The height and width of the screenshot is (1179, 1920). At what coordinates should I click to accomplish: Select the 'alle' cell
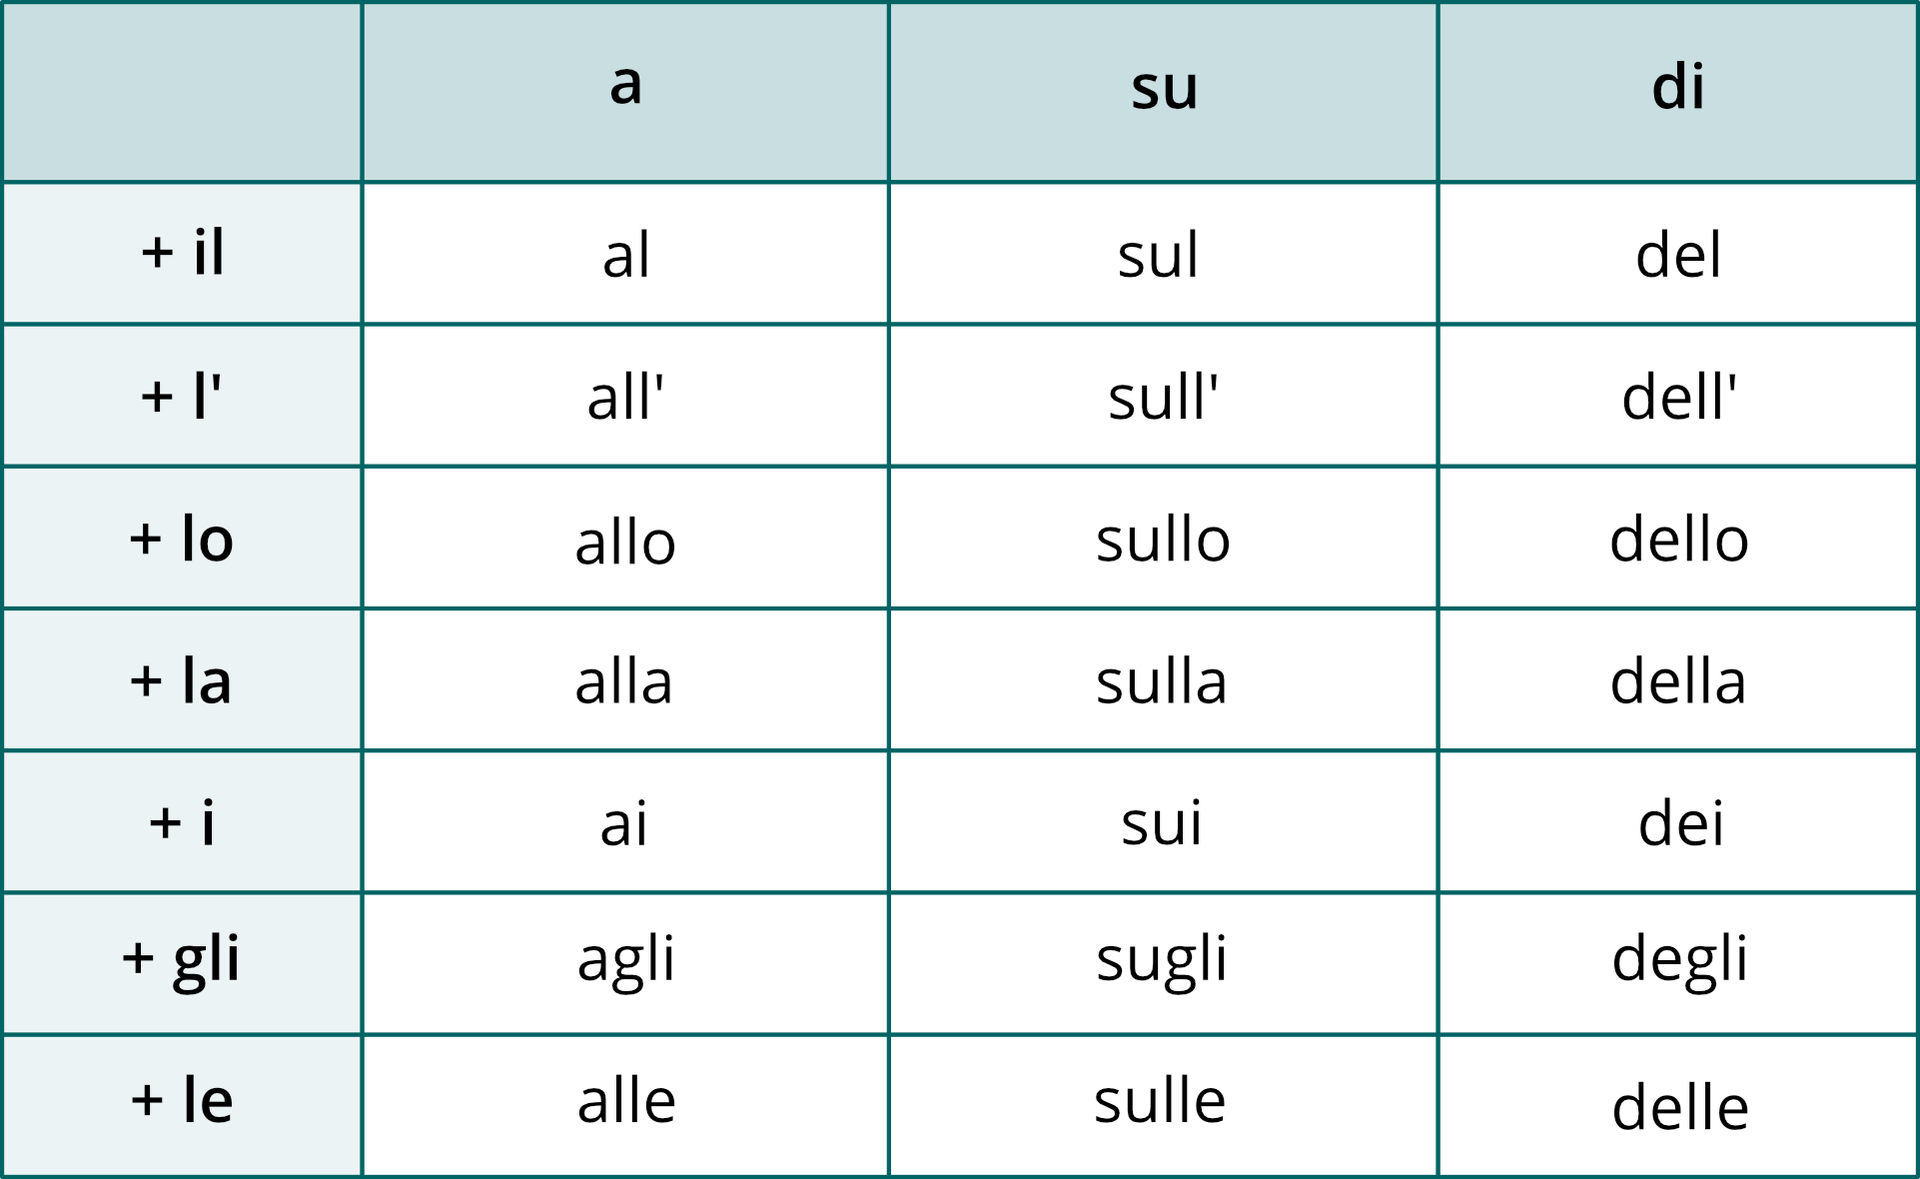pos(626,1101)
